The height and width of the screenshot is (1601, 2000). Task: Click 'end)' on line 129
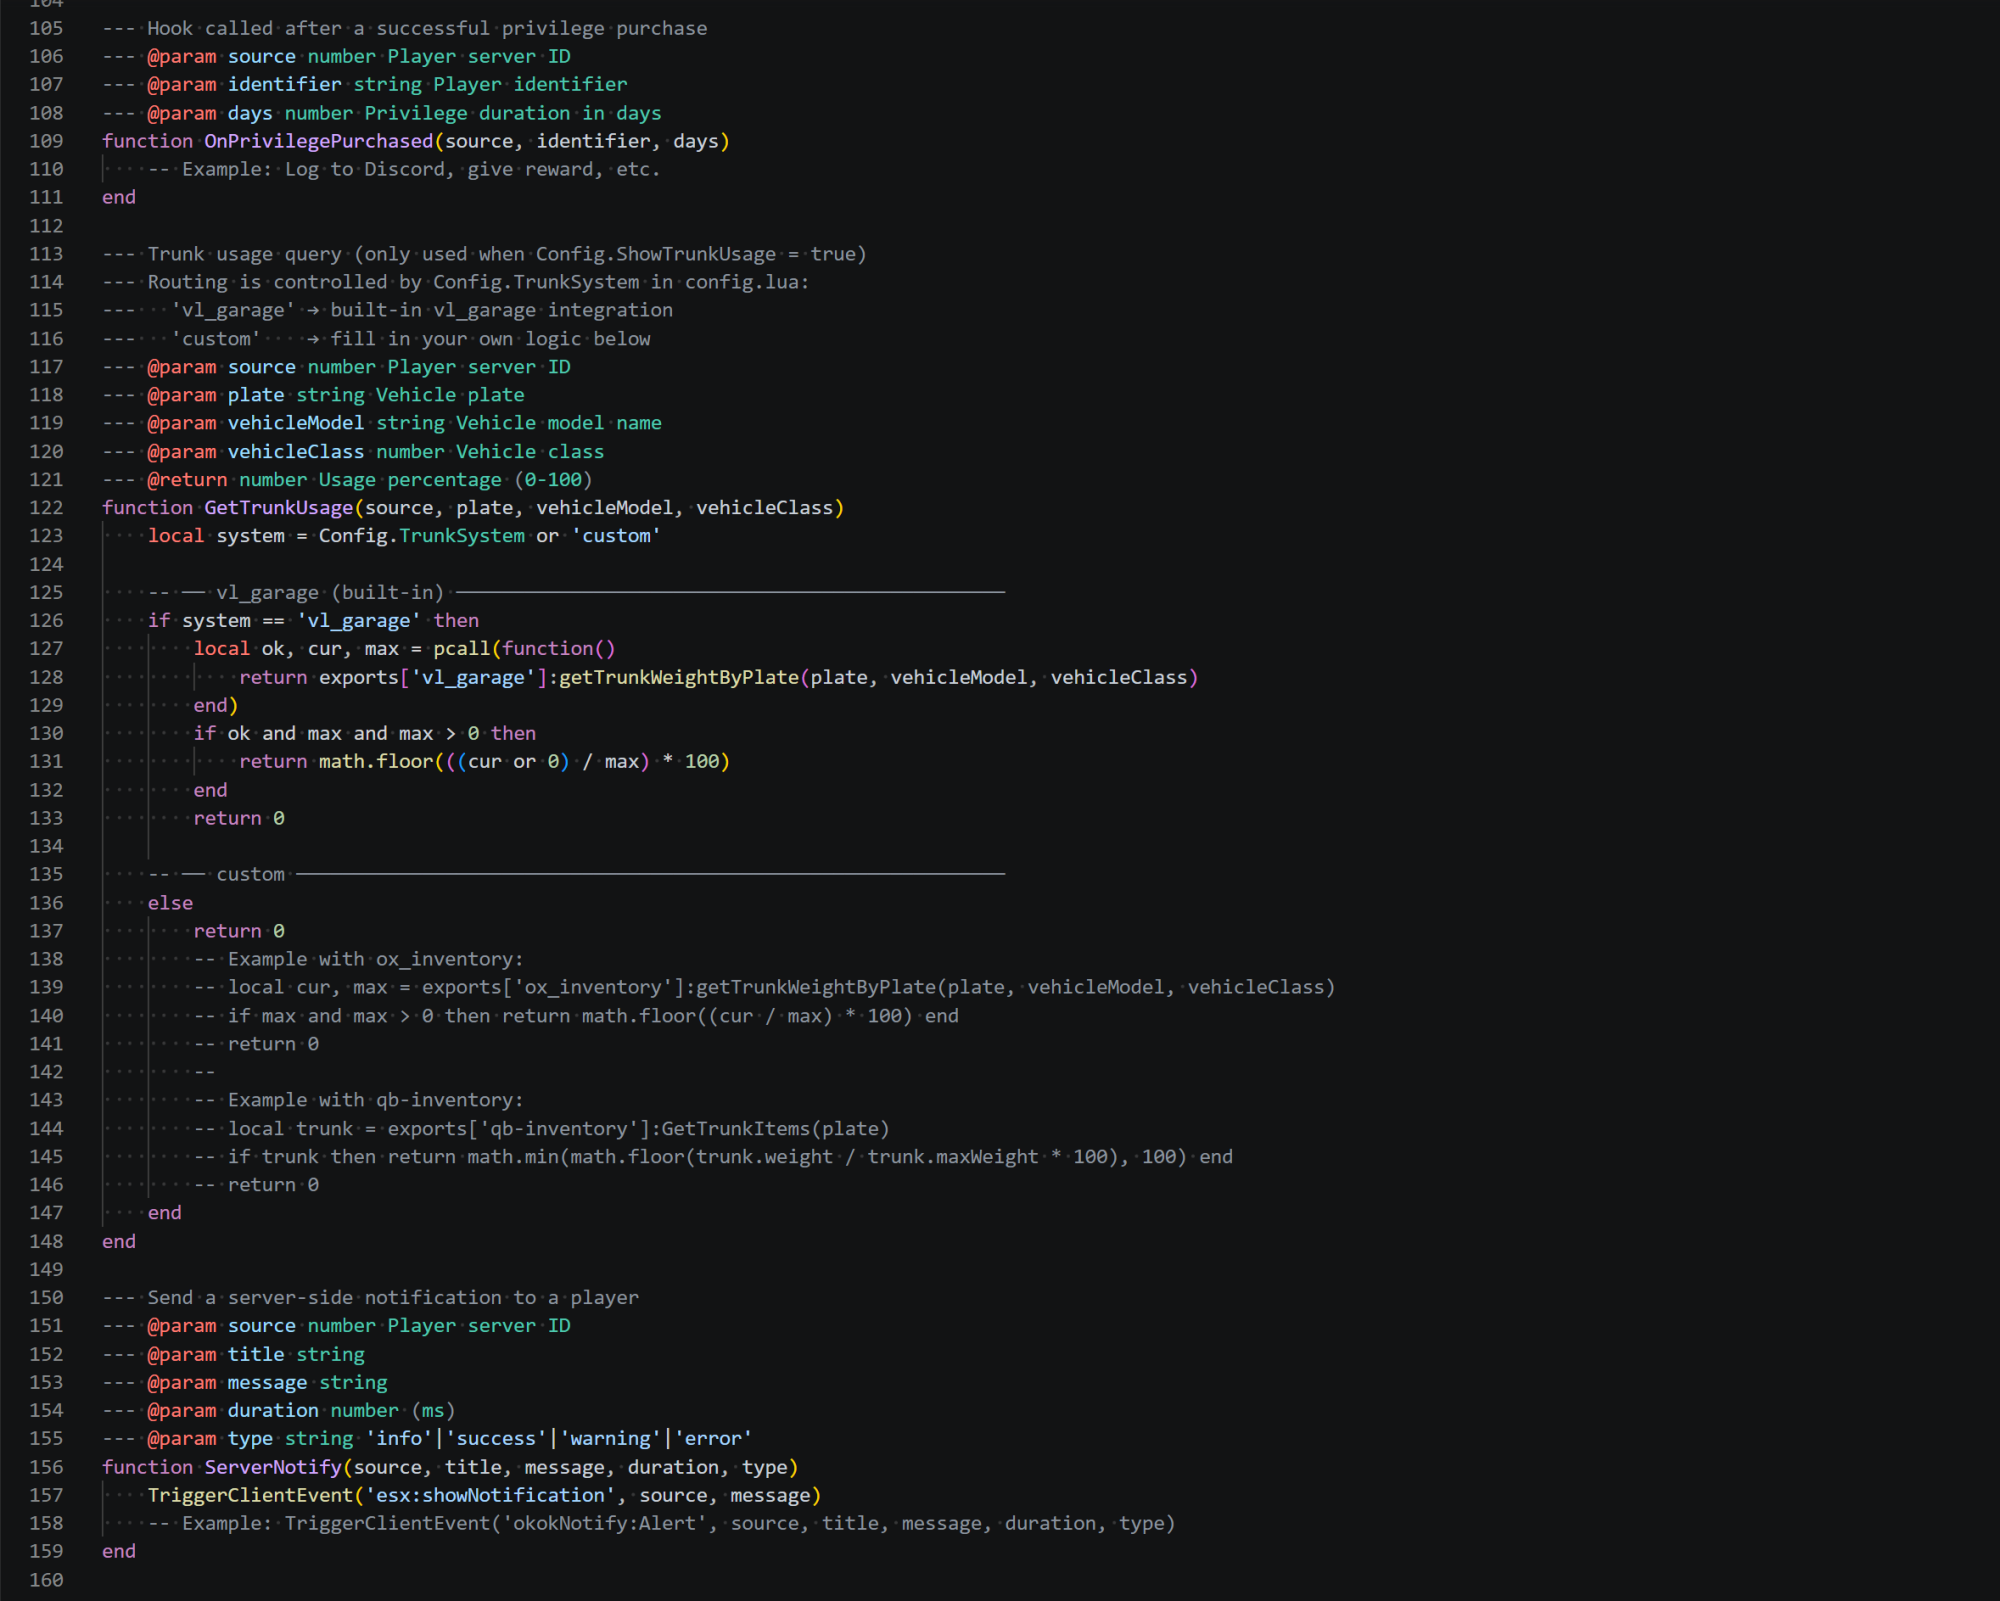(215, 706)
